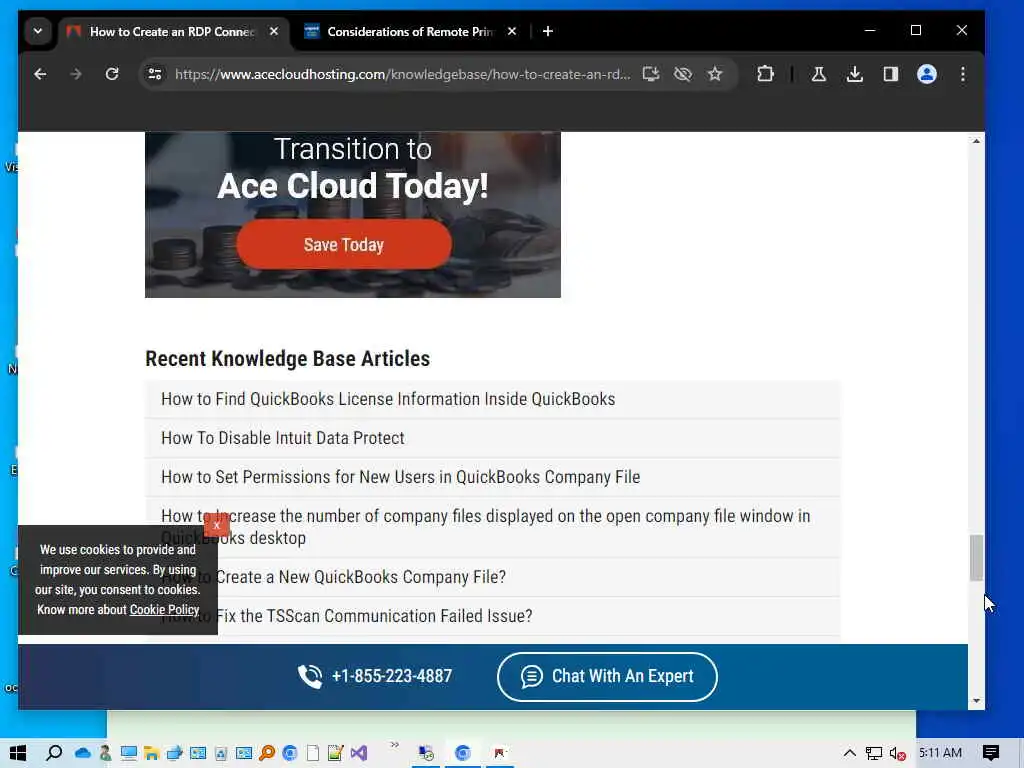Viewport: 1024px width, 768px height.
Task: Open Windows taskbar search
Action: click(54, 753)
